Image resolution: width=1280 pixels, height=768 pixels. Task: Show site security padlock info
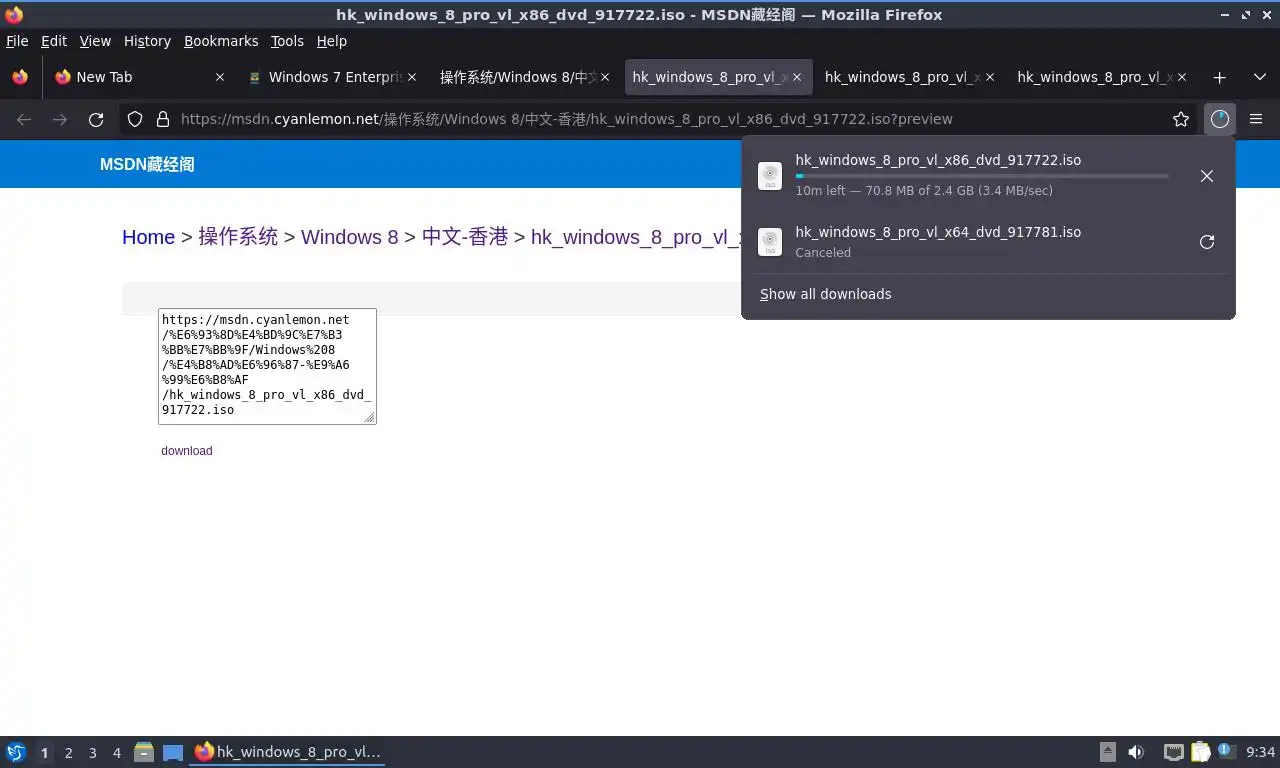[163, 119]
